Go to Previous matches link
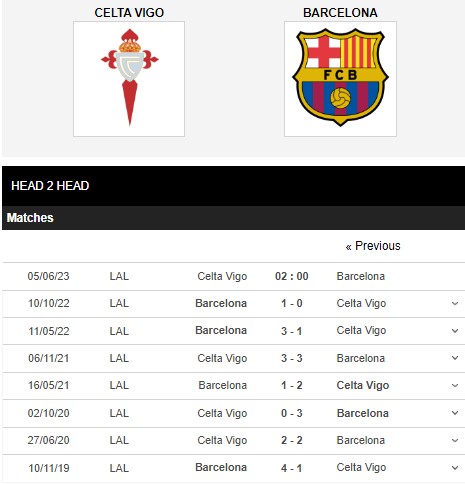The image size is (465, 485). click(x=373, y=246)
